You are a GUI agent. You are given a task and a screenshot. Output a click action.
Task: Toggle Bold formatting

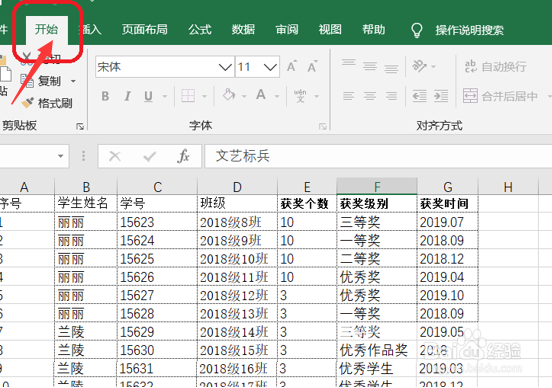[x=105, y=96]
